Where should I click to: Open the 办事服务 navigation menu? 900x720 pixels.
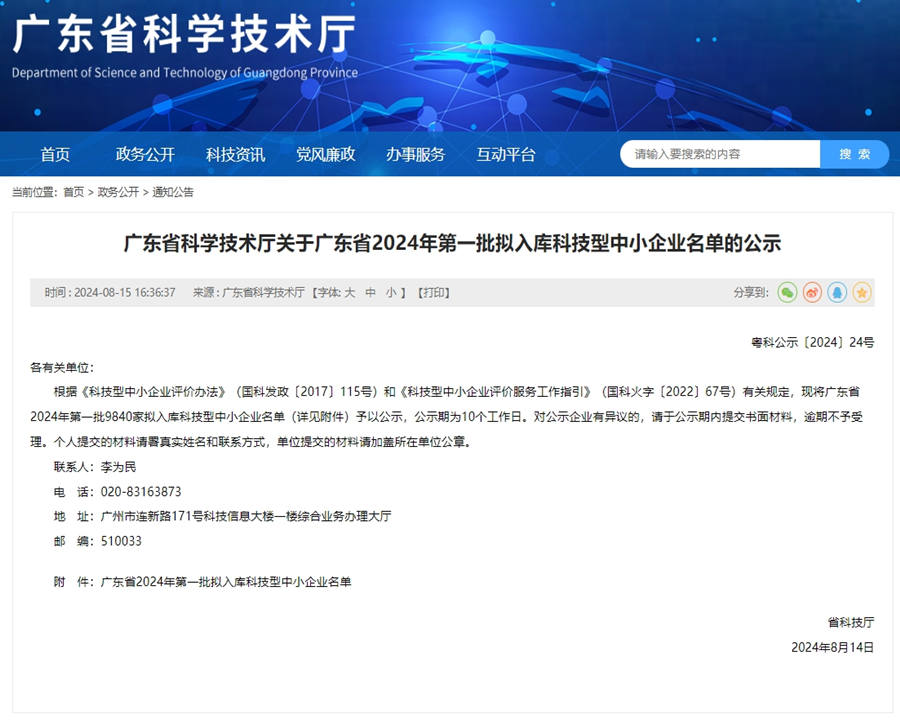(415, 154)
